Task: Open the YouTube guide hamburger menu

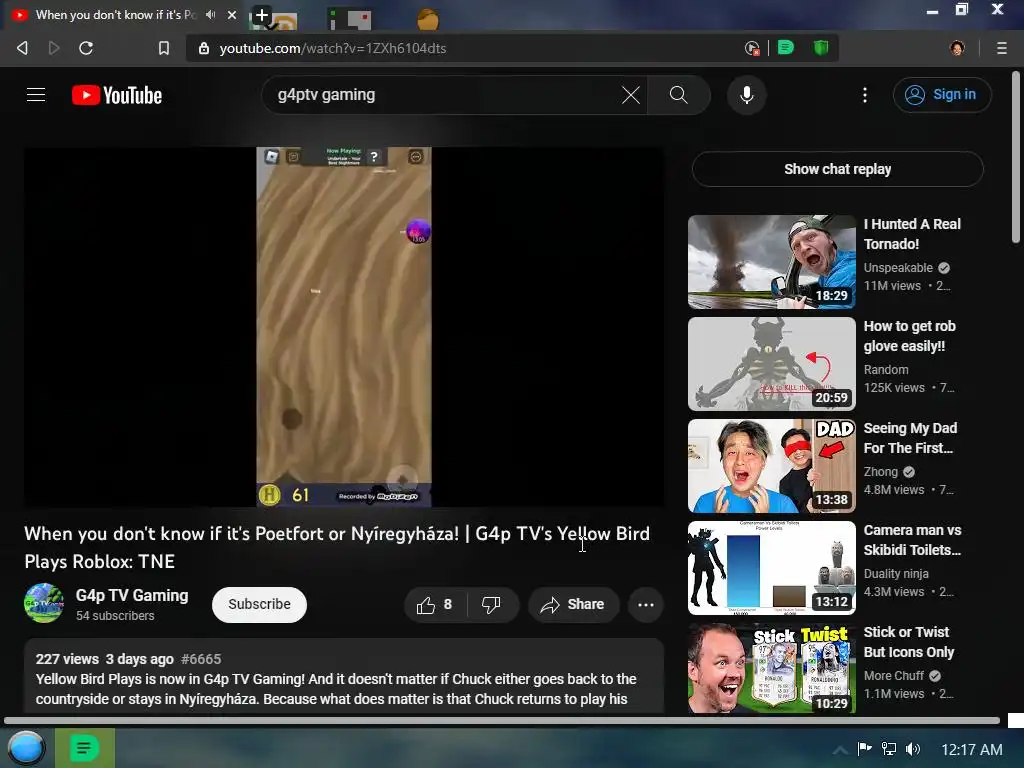Action: click(36, 95)
